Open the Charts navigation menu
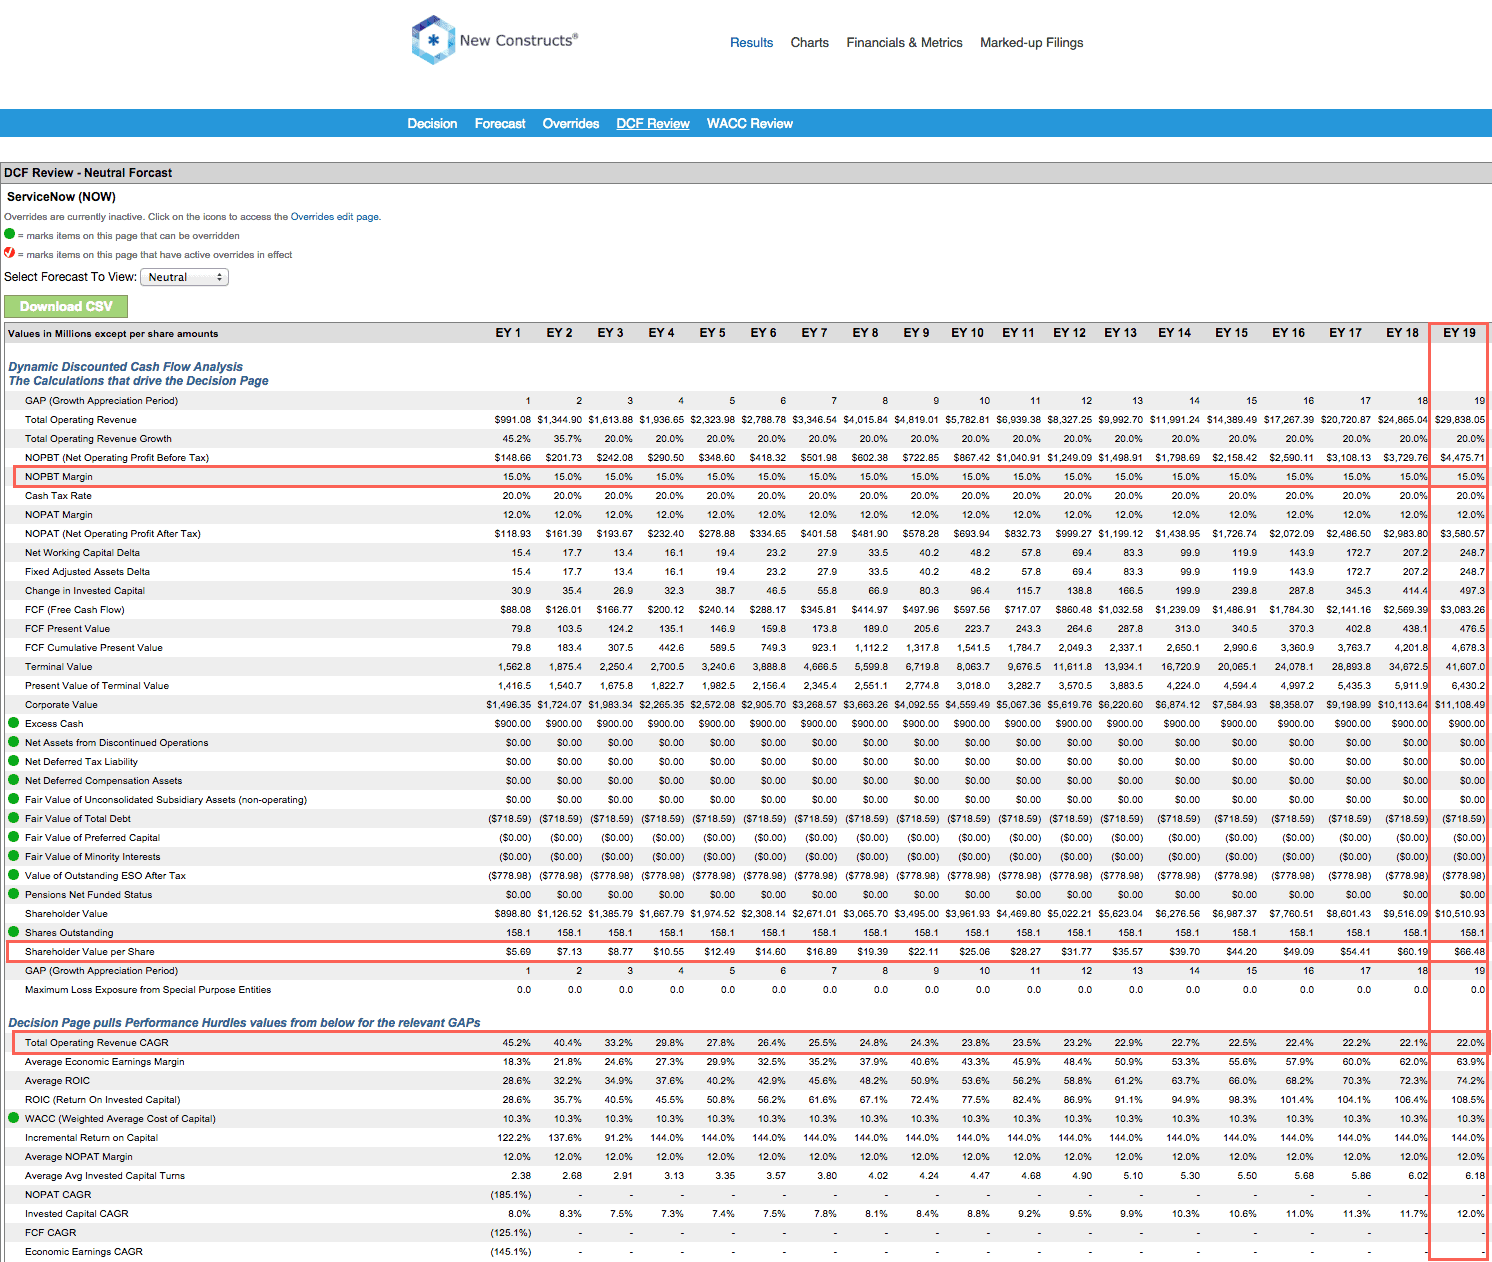This screenshot has width=1492, height=1262. tap(810, 42)
